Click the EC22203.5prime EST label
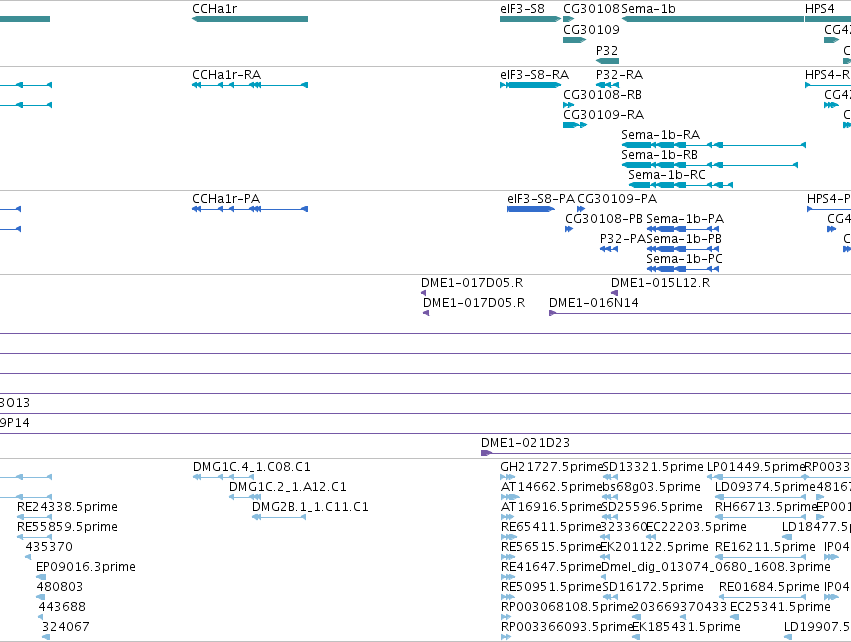The height and width of the screenshot is (642, 851). coord(696,527)
